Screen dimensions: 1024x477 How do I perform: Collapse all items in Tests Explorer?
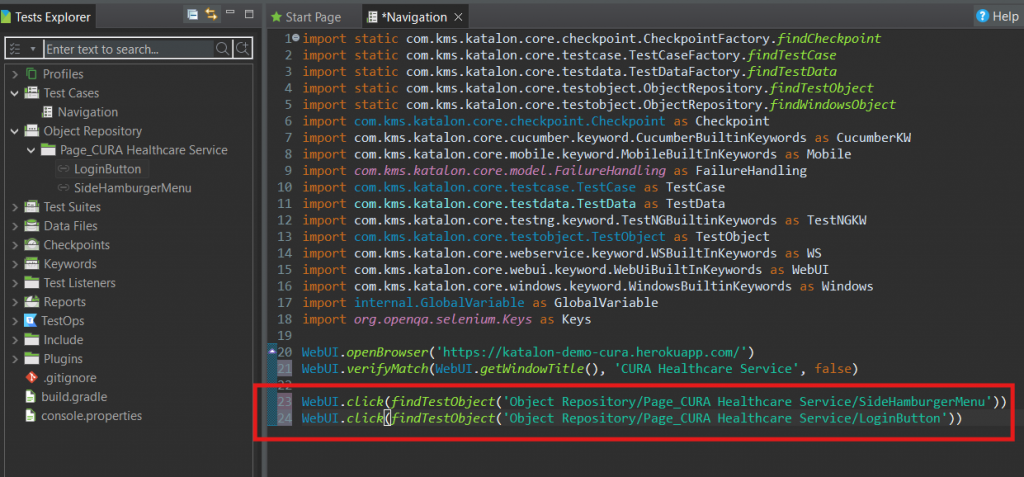192,14
